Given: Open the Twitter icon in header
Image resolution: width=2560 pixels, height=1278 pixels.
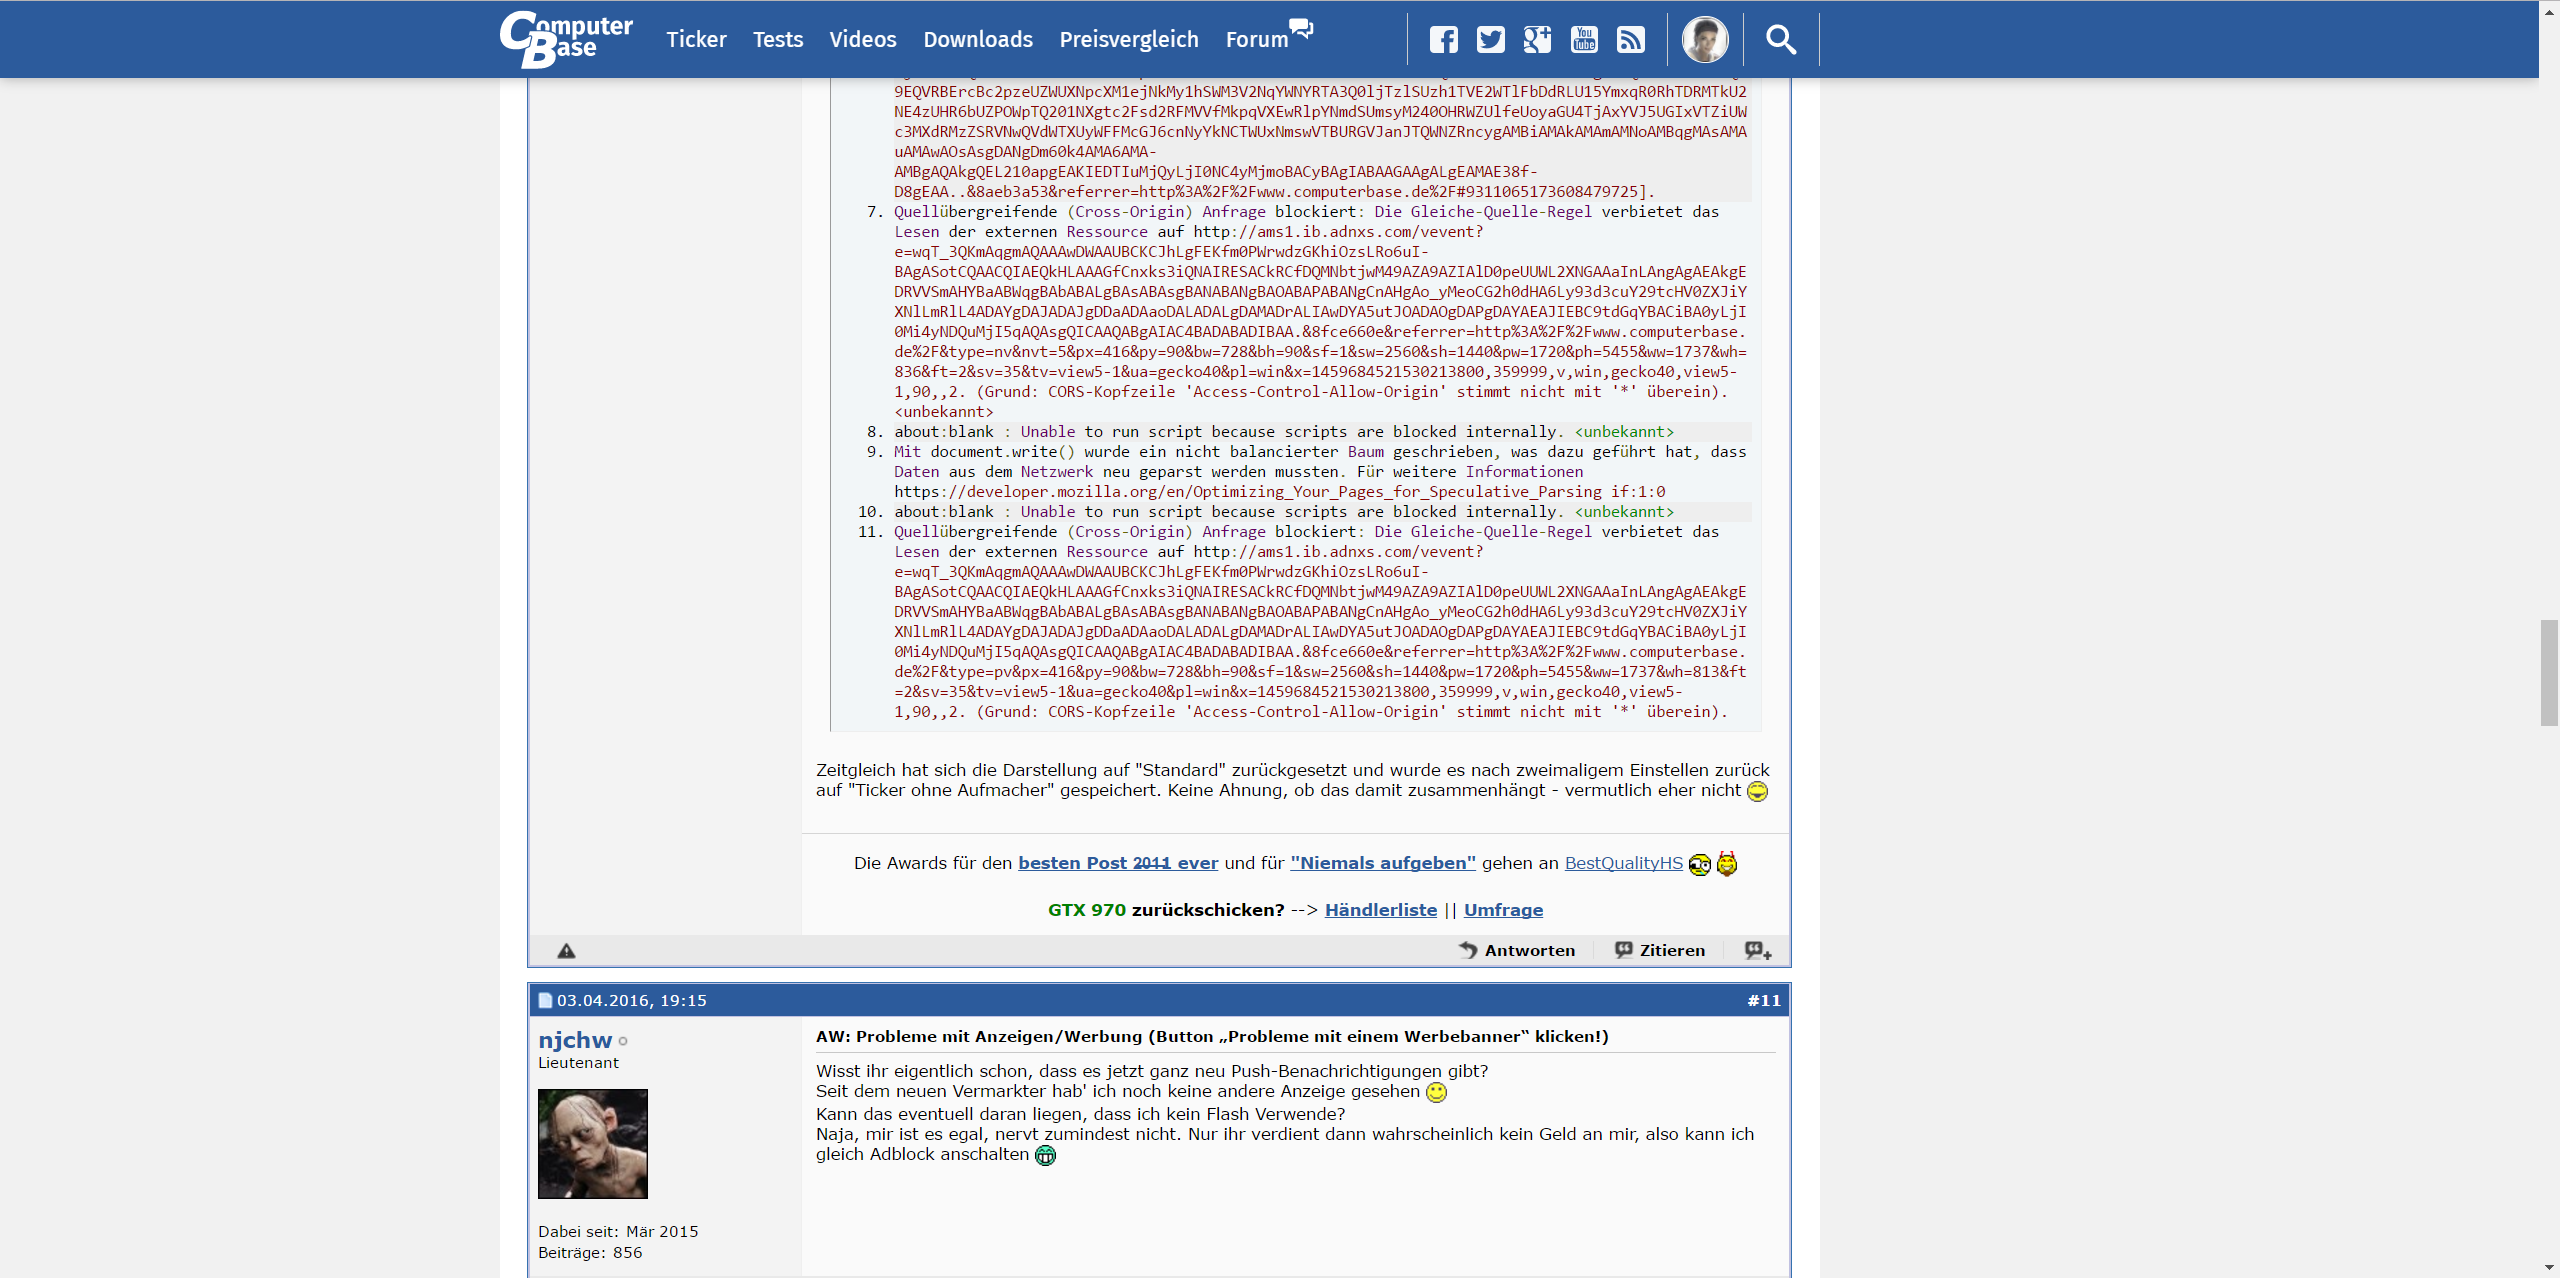Looking at the screenshot, I should [1490, 40].
